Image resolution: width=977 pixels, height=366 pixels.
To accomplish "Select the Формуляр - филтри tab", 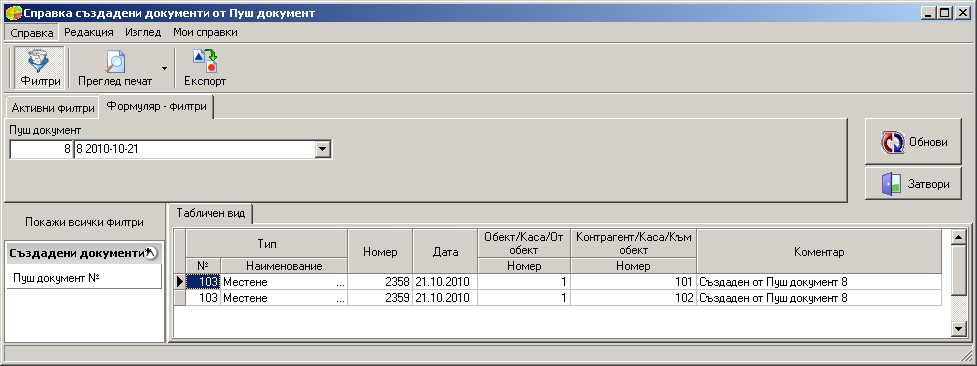I will click(156, 107).
